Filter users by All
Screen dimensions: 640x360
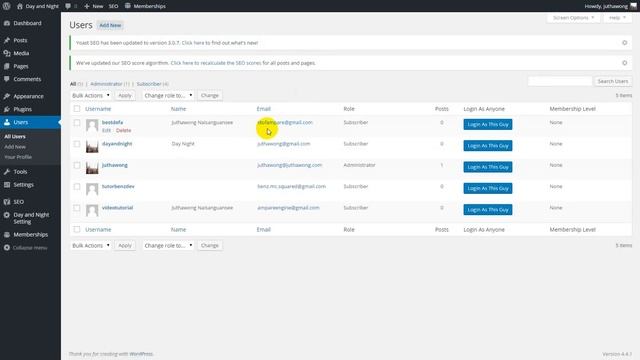(73, 84)
